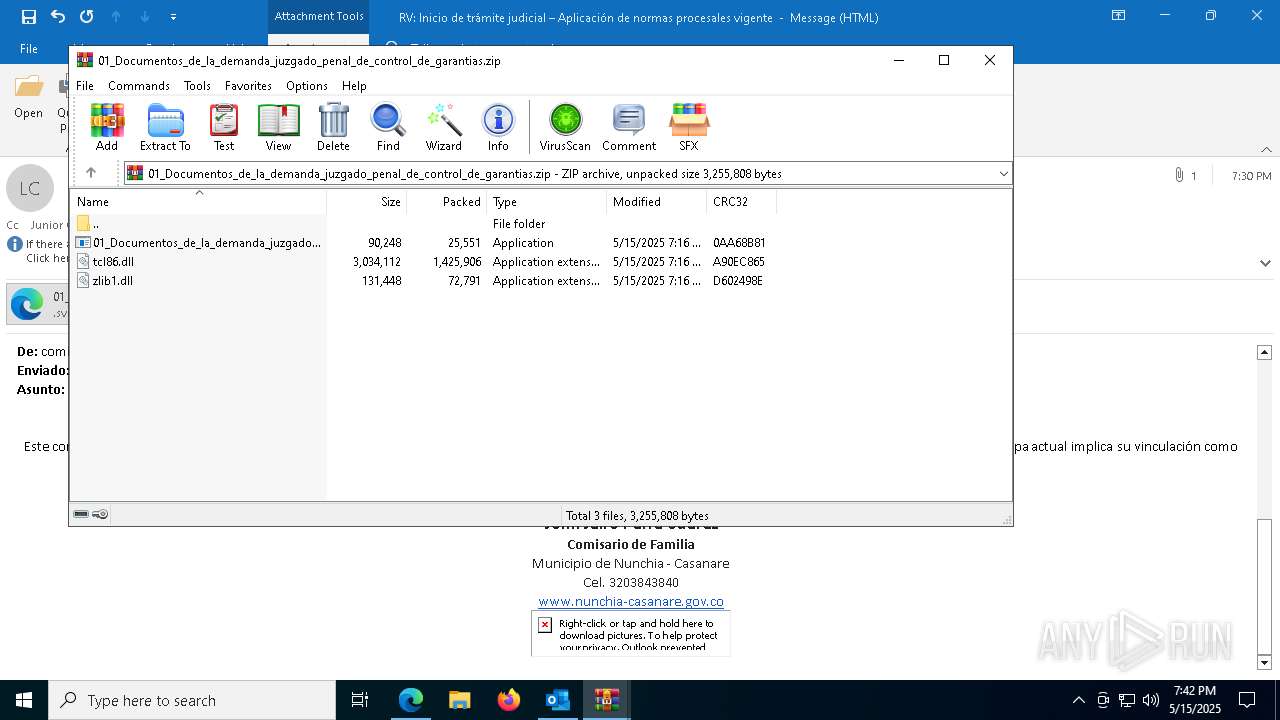Click the Outlook ribbon display options icon
Screen dimensions: 1280x720
(x=1118, y=16)
